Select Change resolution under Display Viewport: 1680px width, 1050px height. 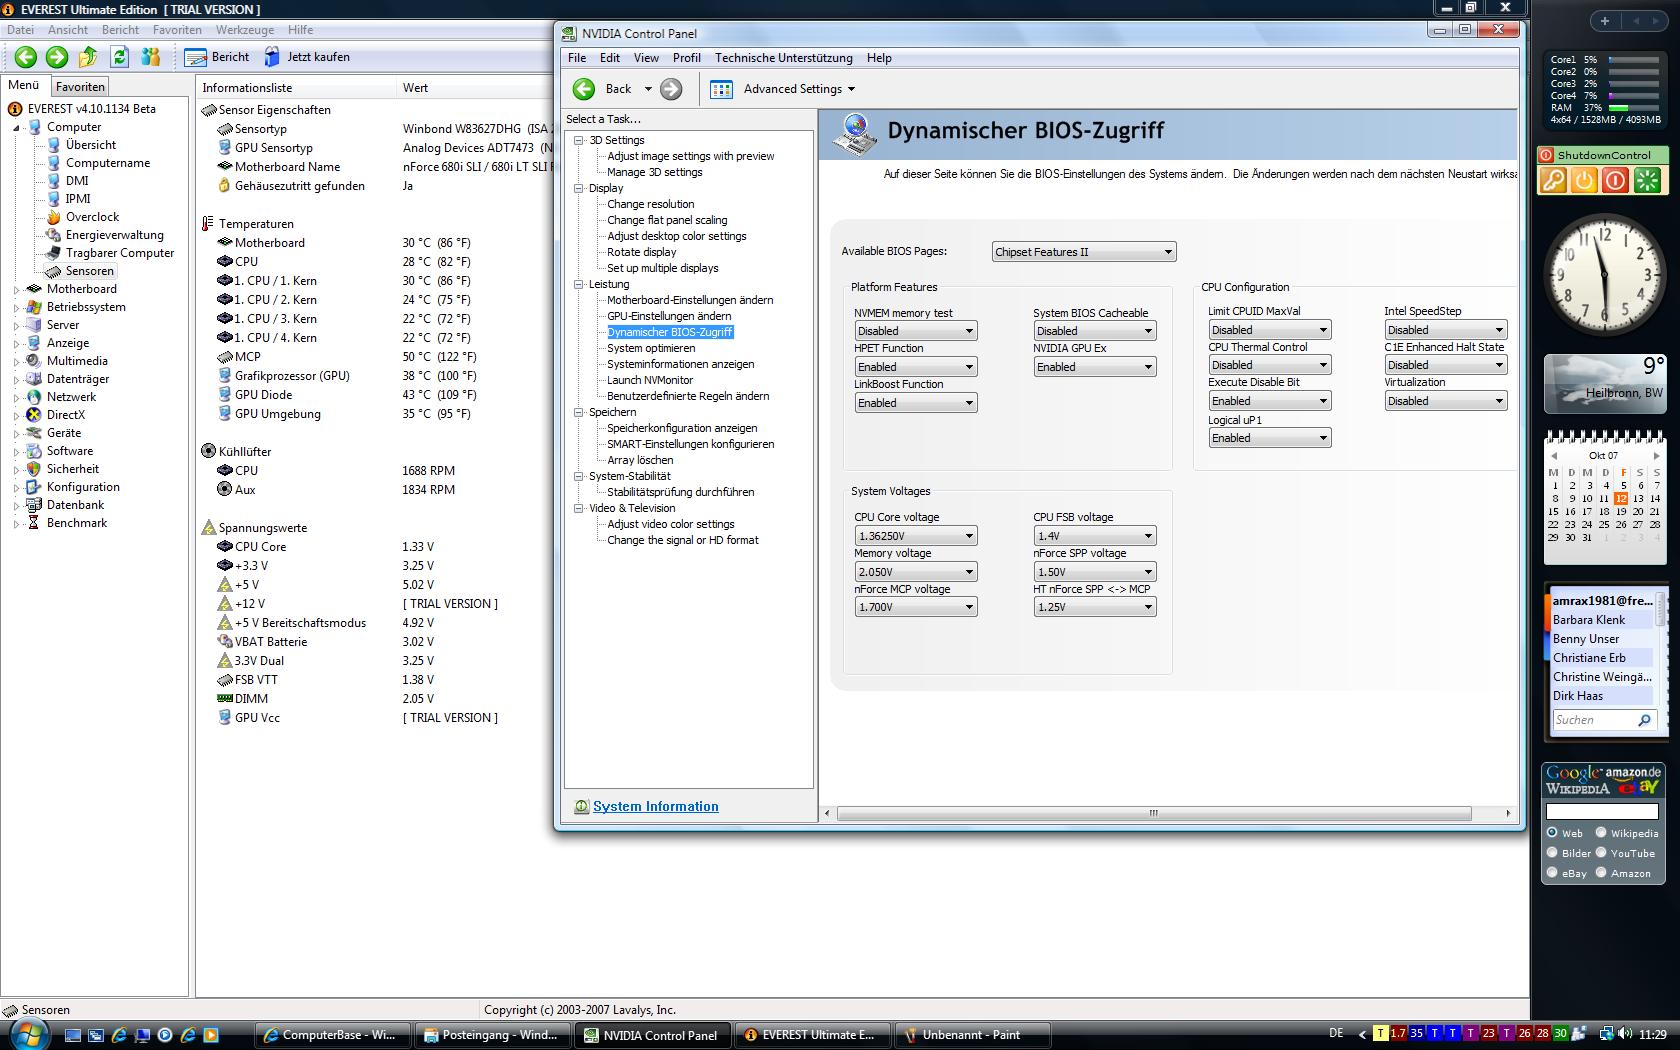(650, 204)
